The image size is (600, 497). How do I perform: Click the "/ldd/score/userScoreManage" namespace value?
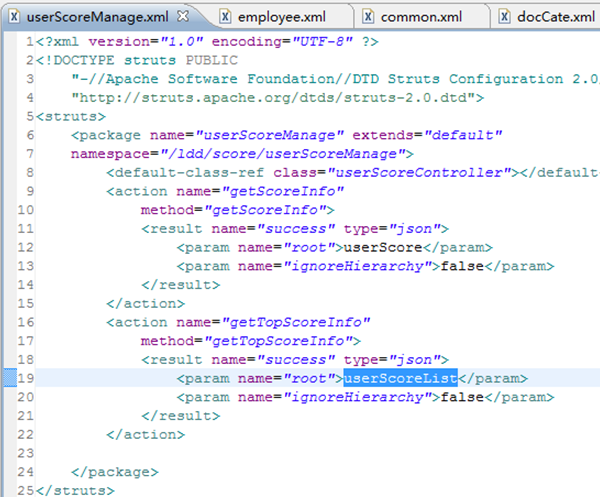pos(283,154)
